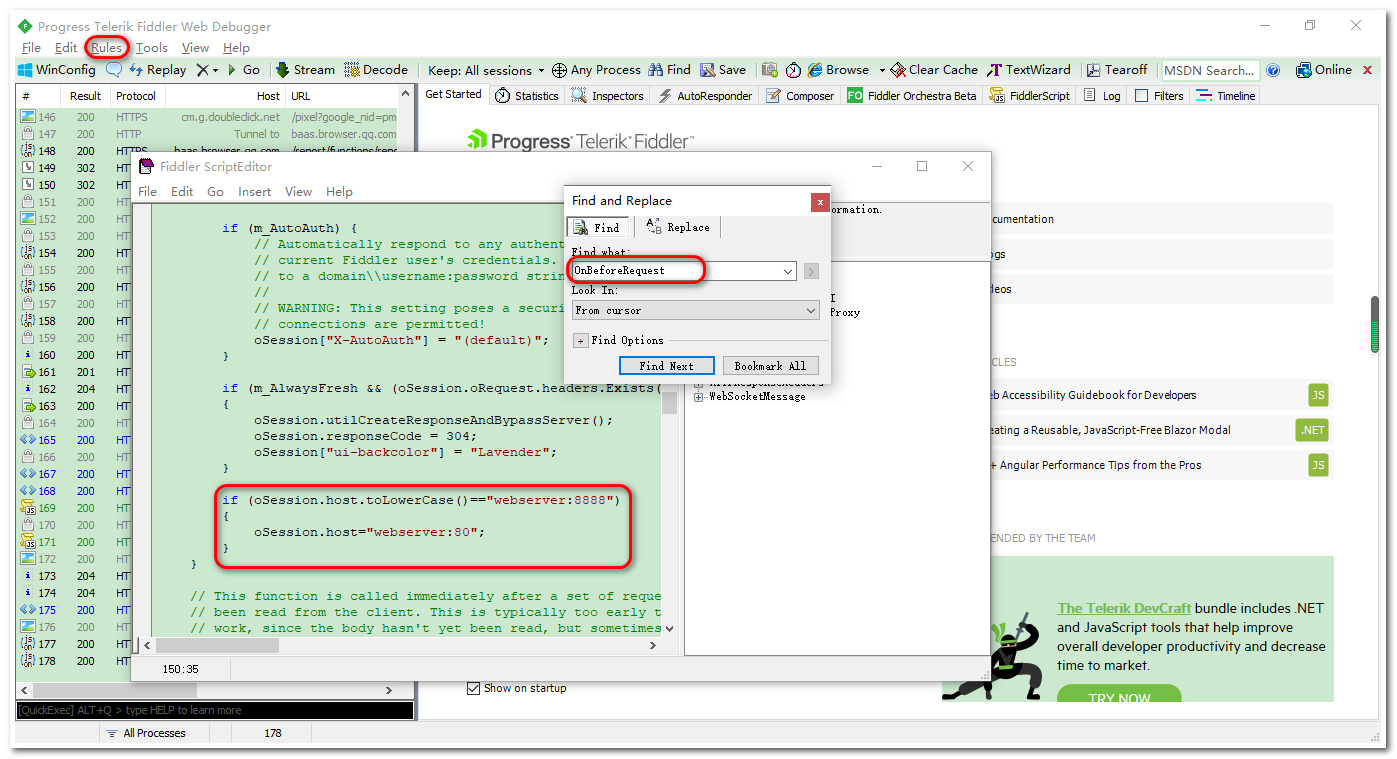Switch to the Inspectors tab
This screenshot has width=1397, height=759.
click(608, 96)
